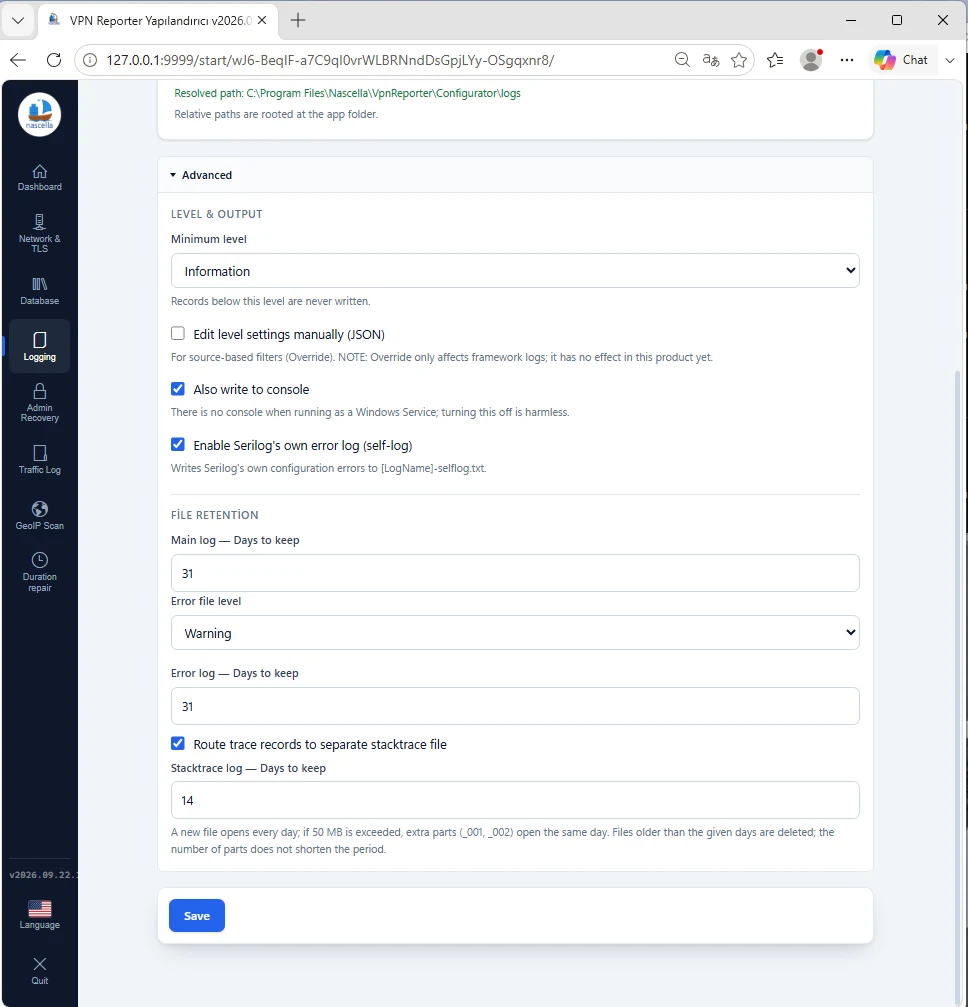Open the translate page option
Viewport: 968px width, 1007px height.
pyautogui.click(x=710, y=60)
